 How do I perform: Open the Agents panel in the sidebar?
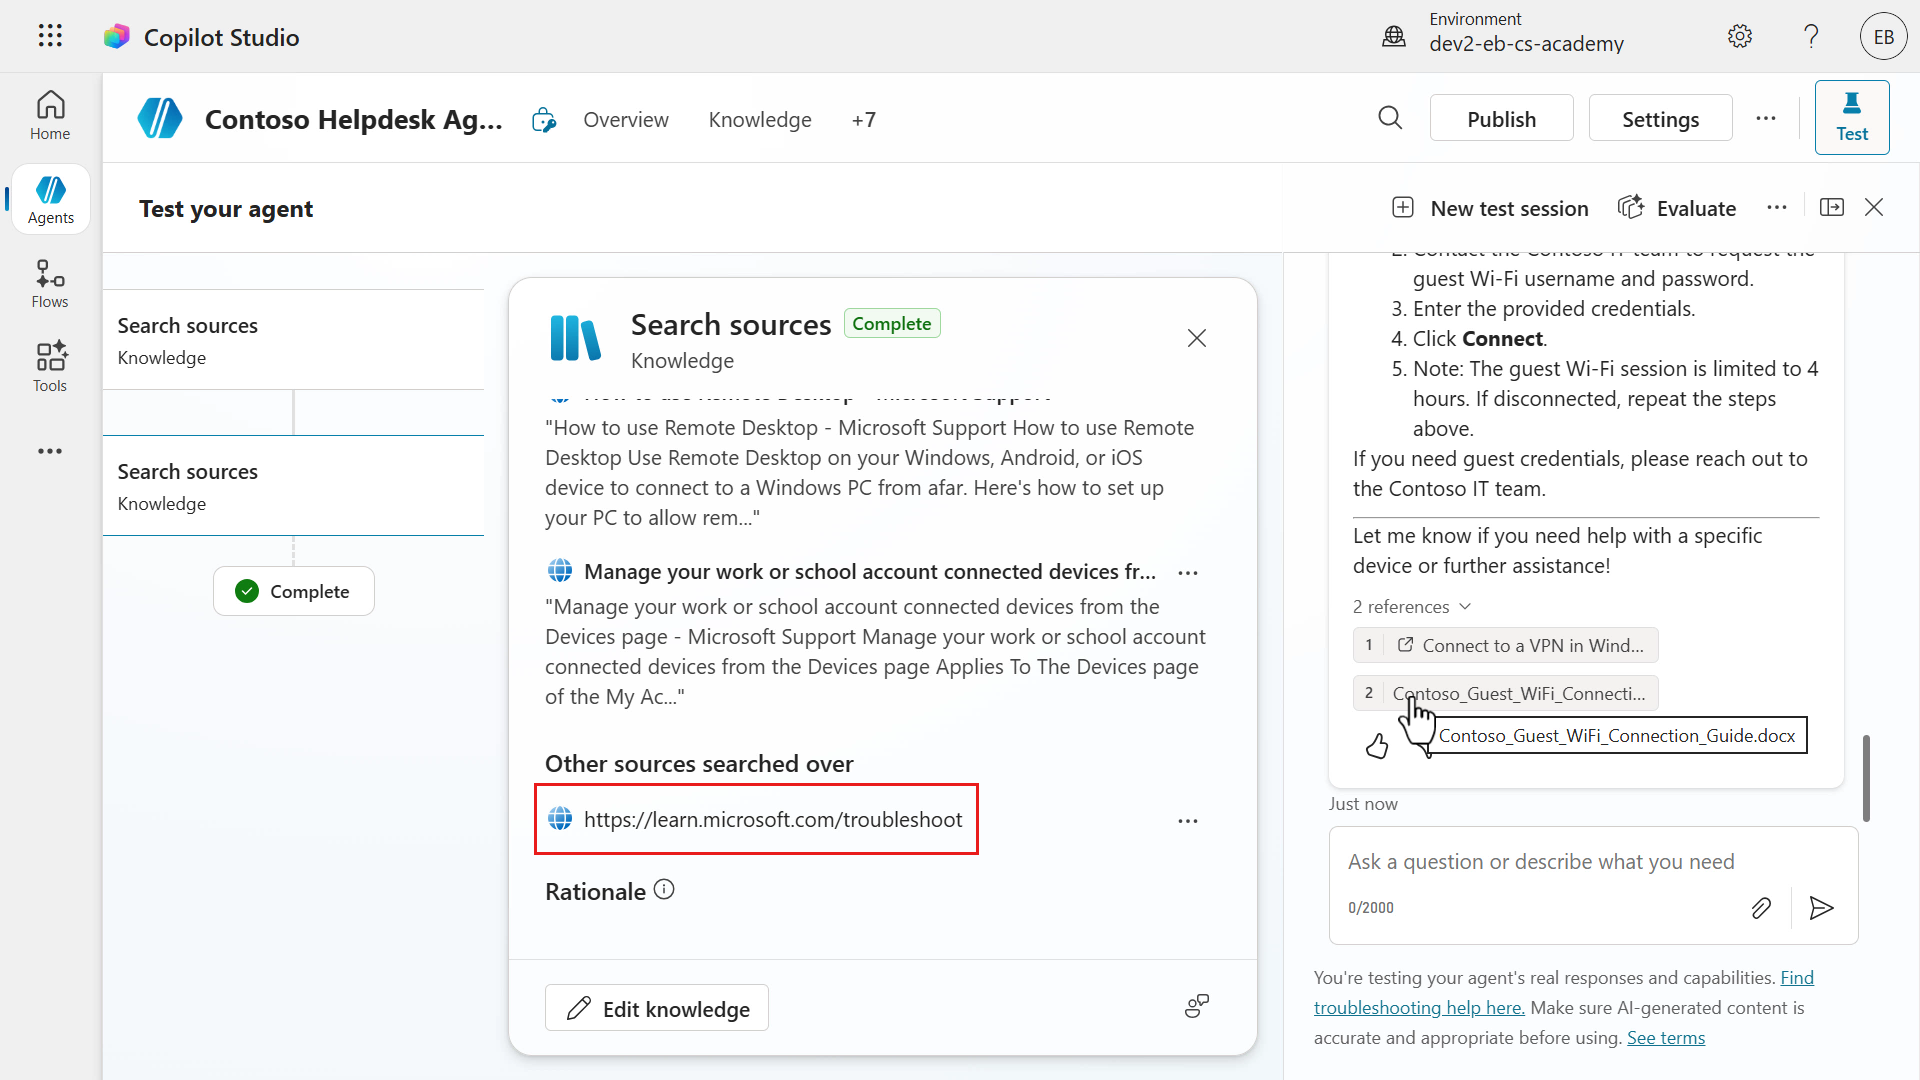click(50, 198)
